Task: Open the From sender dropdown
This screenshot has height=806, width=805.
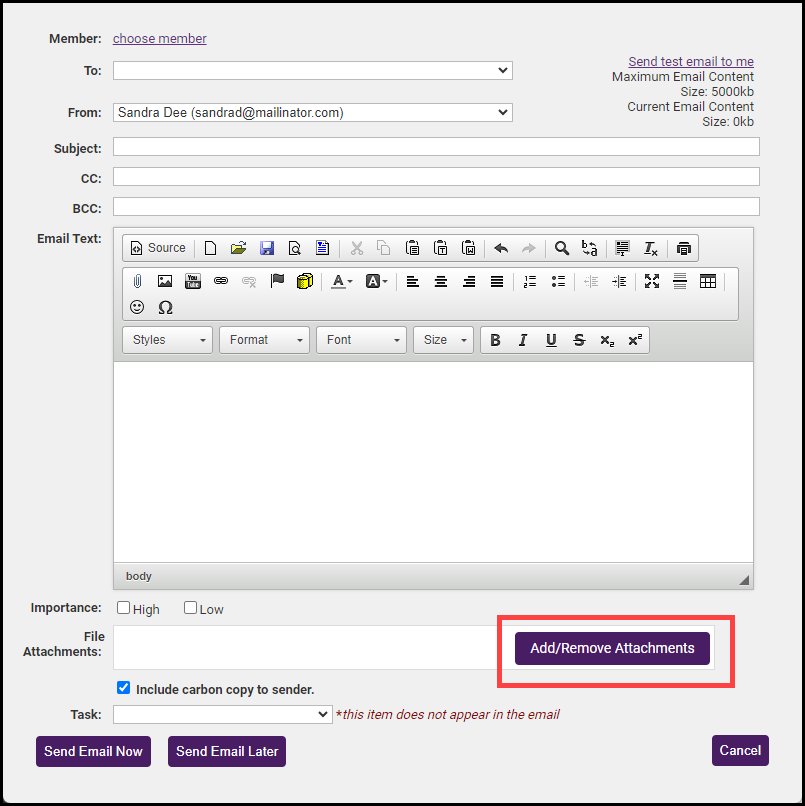Action: 312,113
